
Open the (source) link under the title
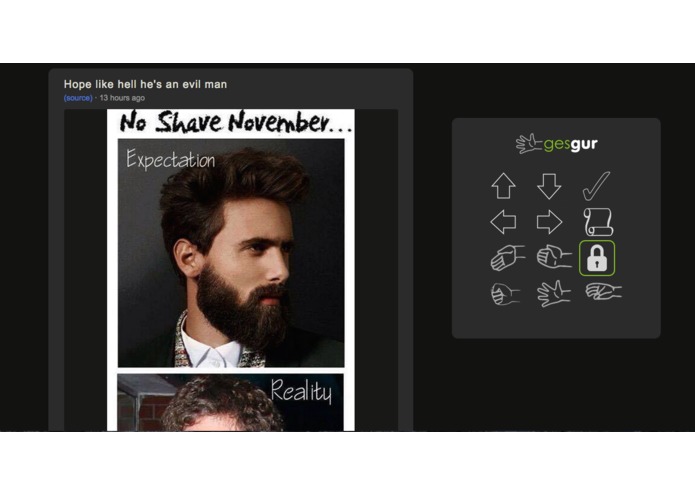(78, 98)
